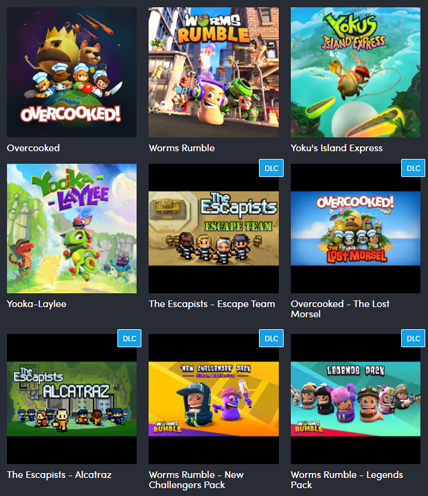Open the Overcooked title link
Viewport: 428px width, 496px height.
[33, 148]
